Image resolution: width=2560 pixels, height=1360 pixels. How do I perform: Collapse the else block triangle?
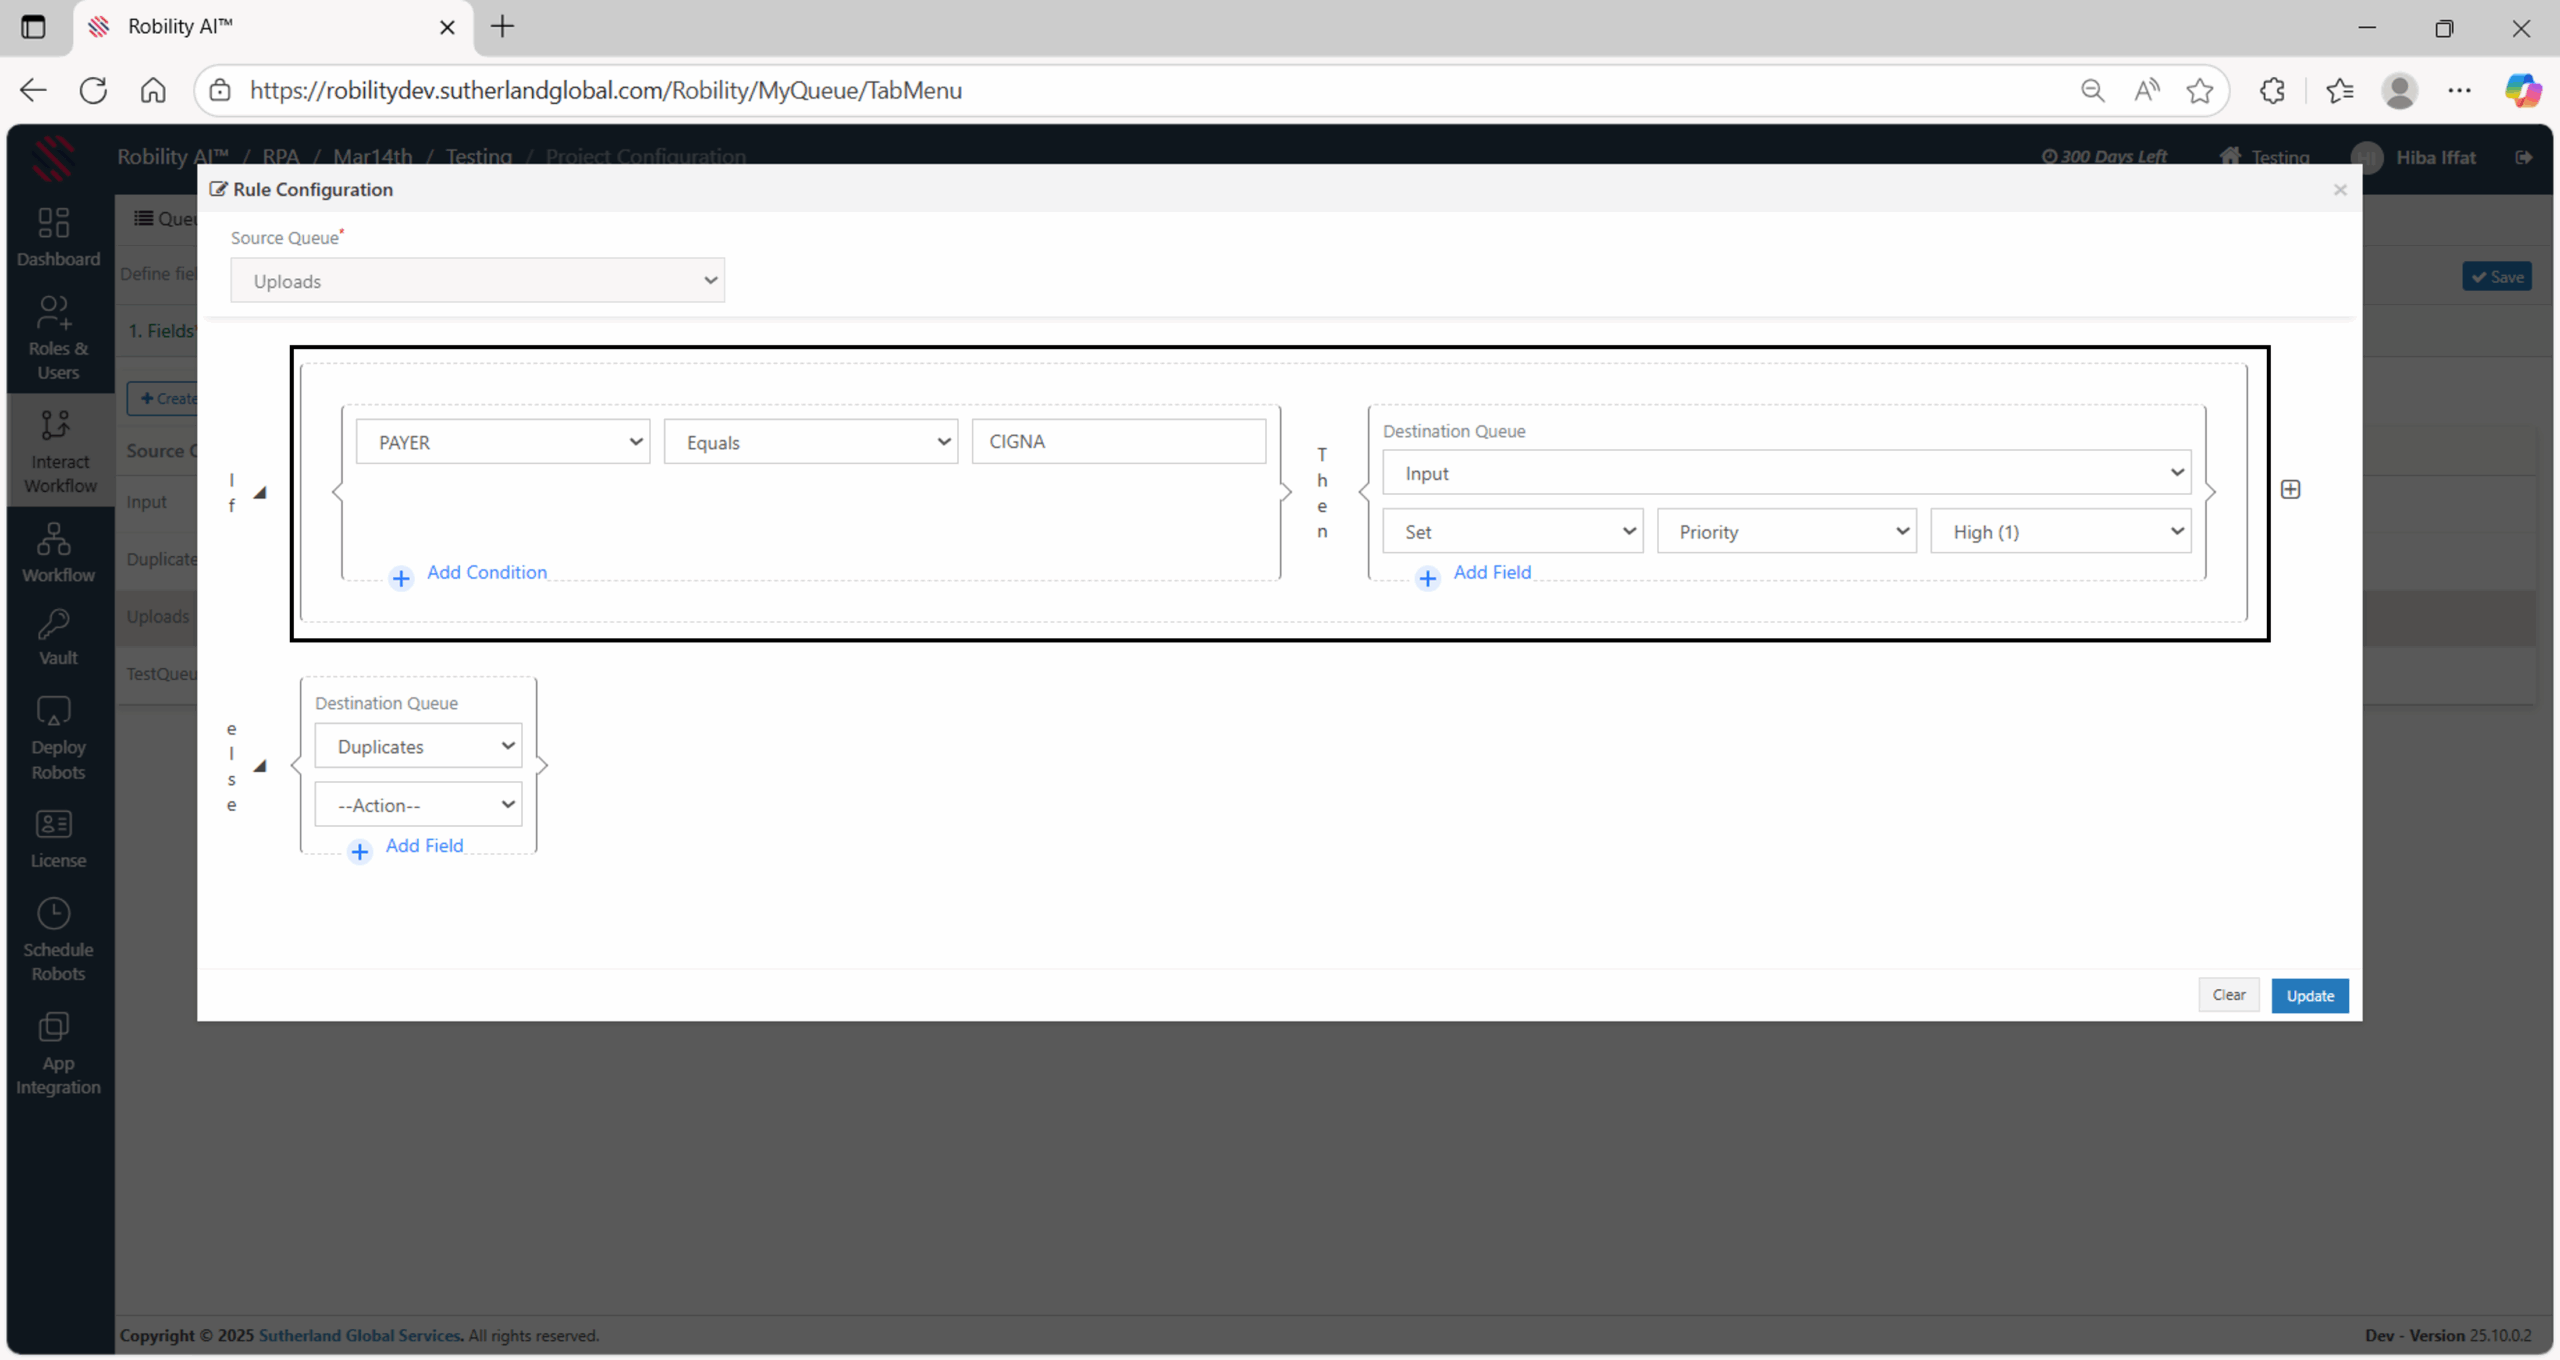point(260,766)
